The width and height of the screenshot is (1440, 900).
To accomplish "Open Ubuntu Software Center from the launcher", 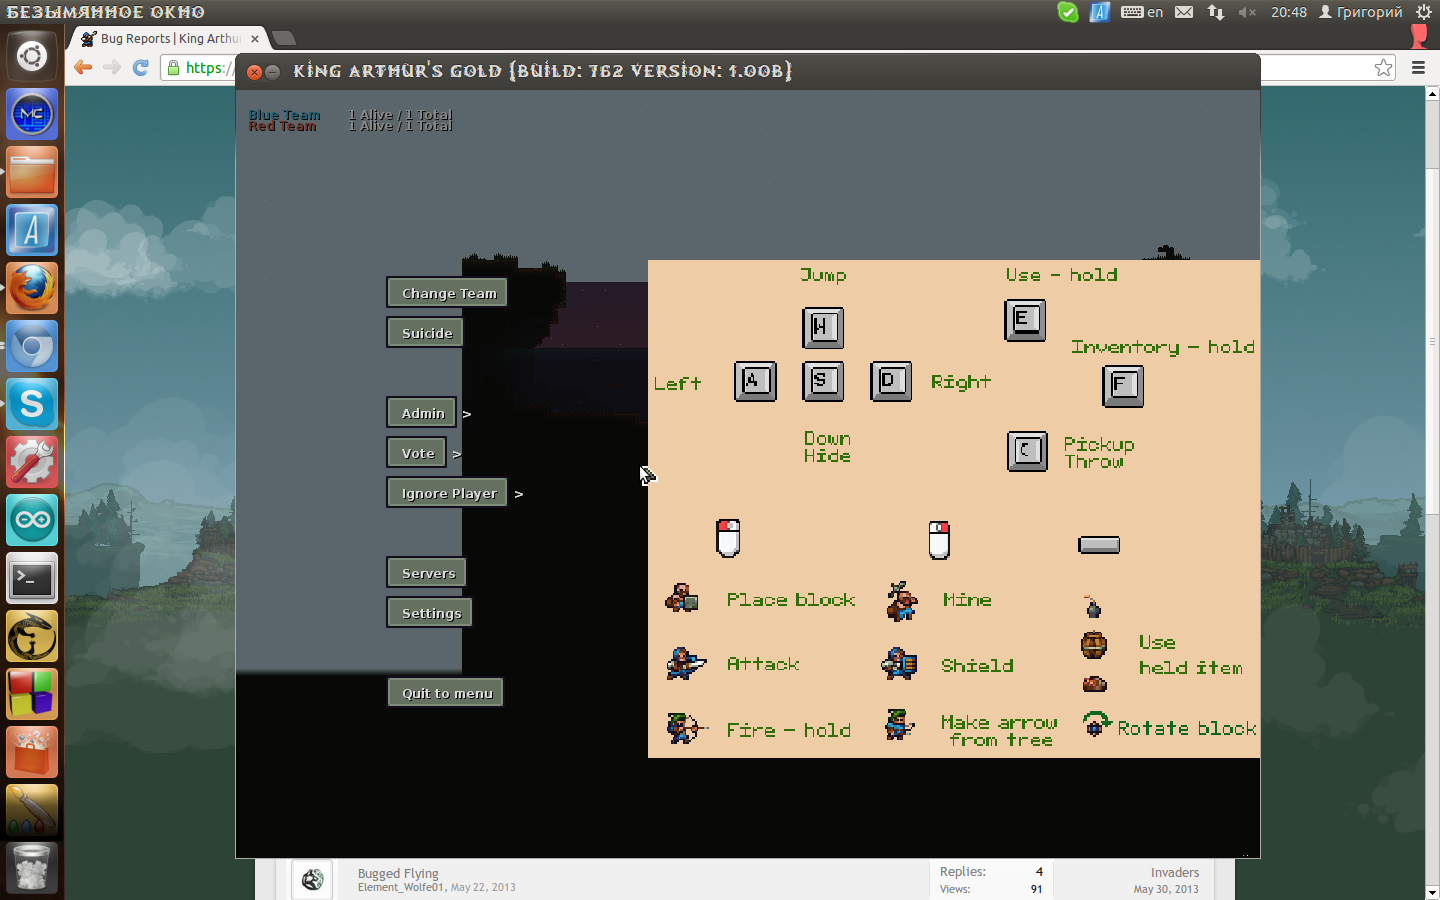I will [32, 752].
